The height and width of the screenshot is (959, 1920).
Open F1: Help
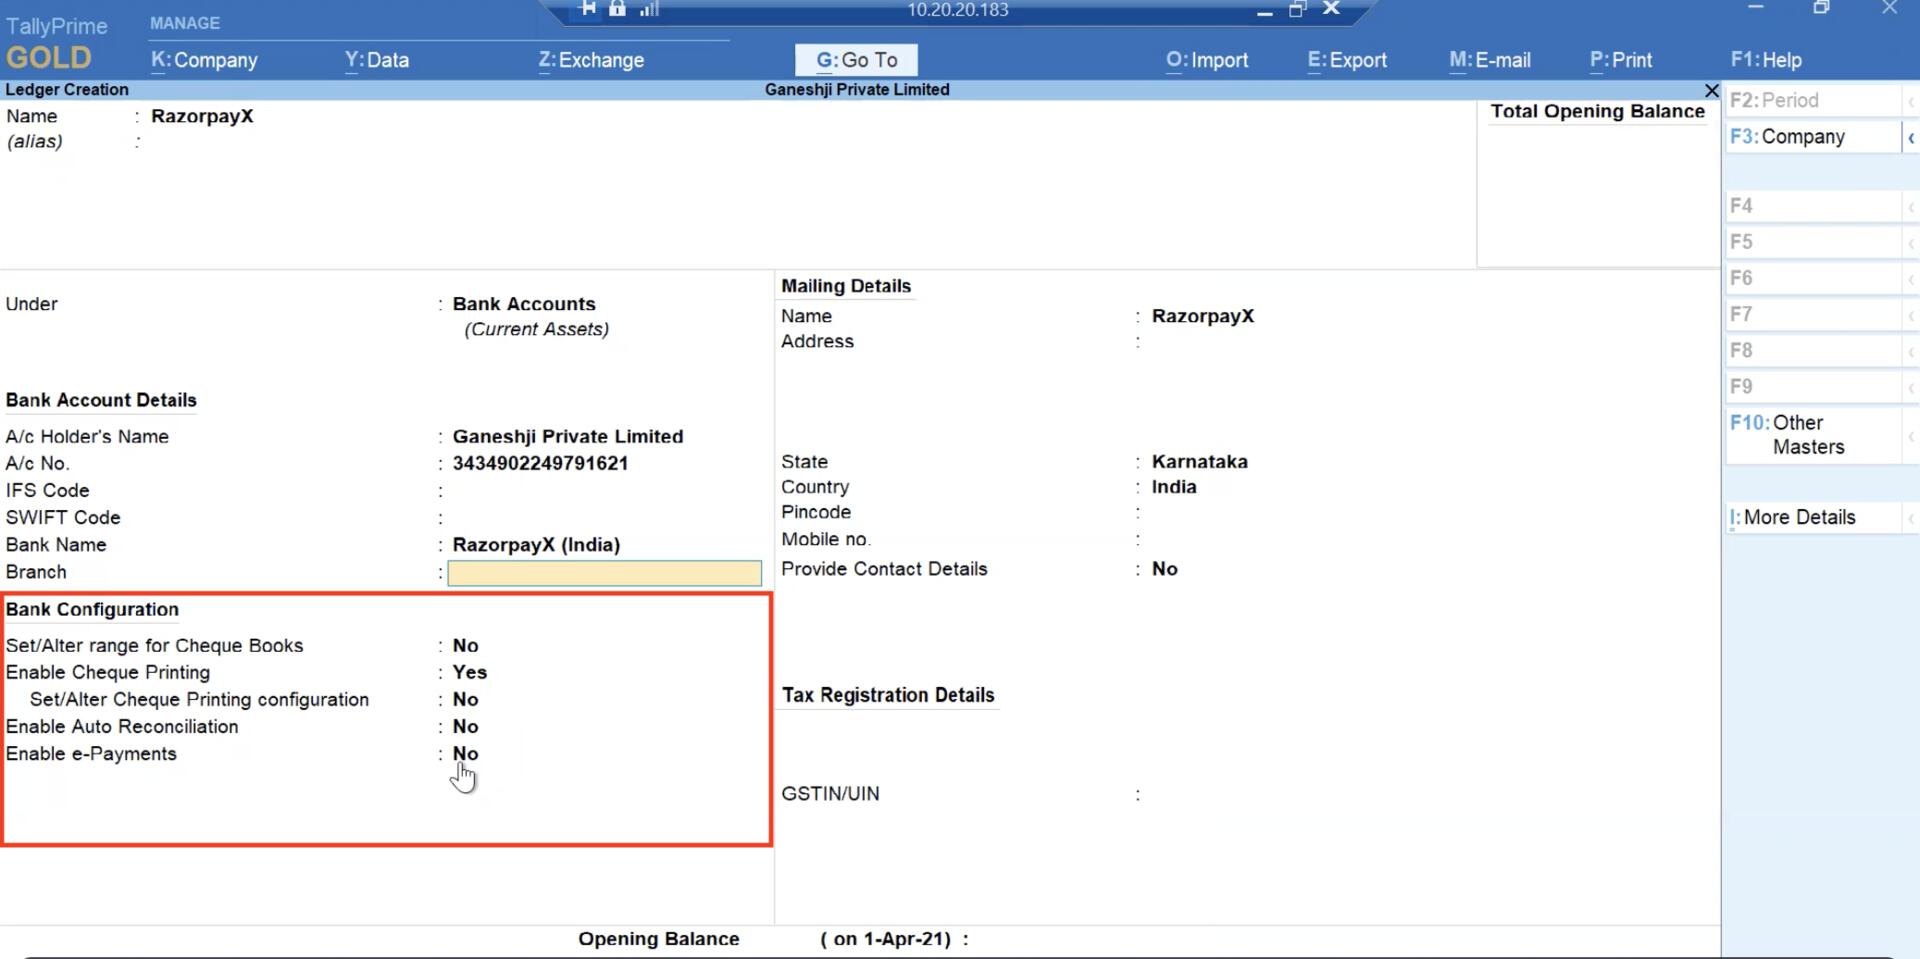[x=1766, y=60]
